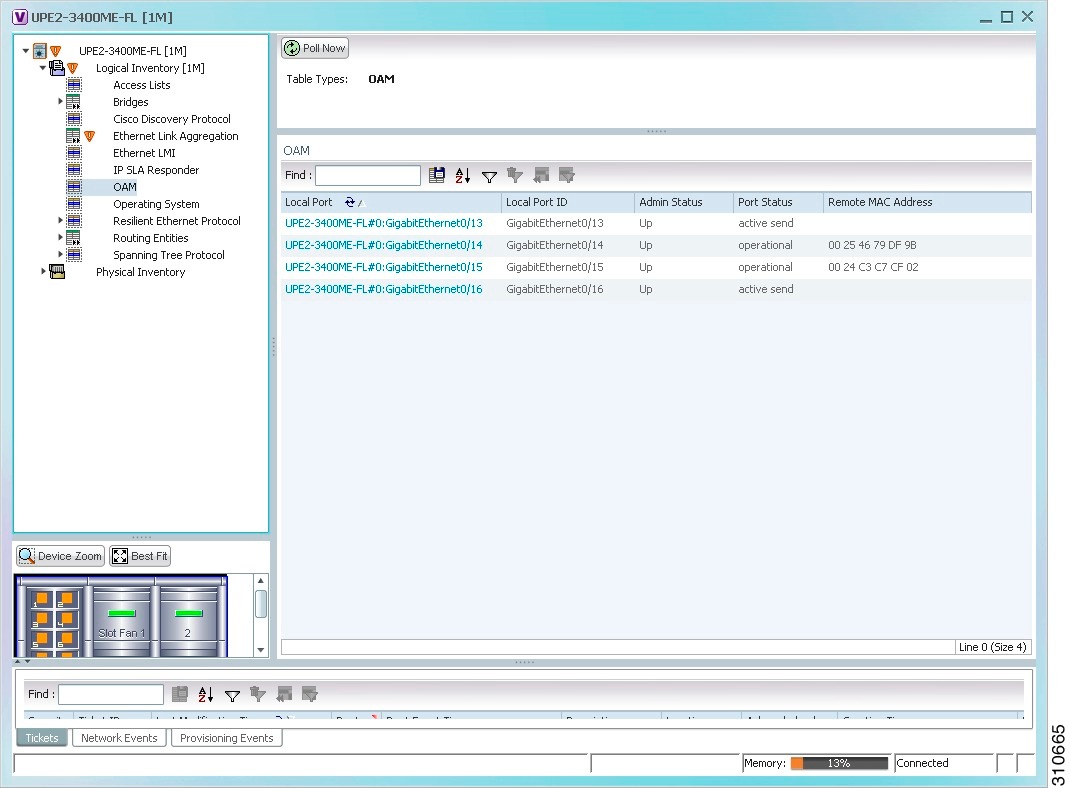
Task: Select the OAM item in the tree
Action: [125, 187]
